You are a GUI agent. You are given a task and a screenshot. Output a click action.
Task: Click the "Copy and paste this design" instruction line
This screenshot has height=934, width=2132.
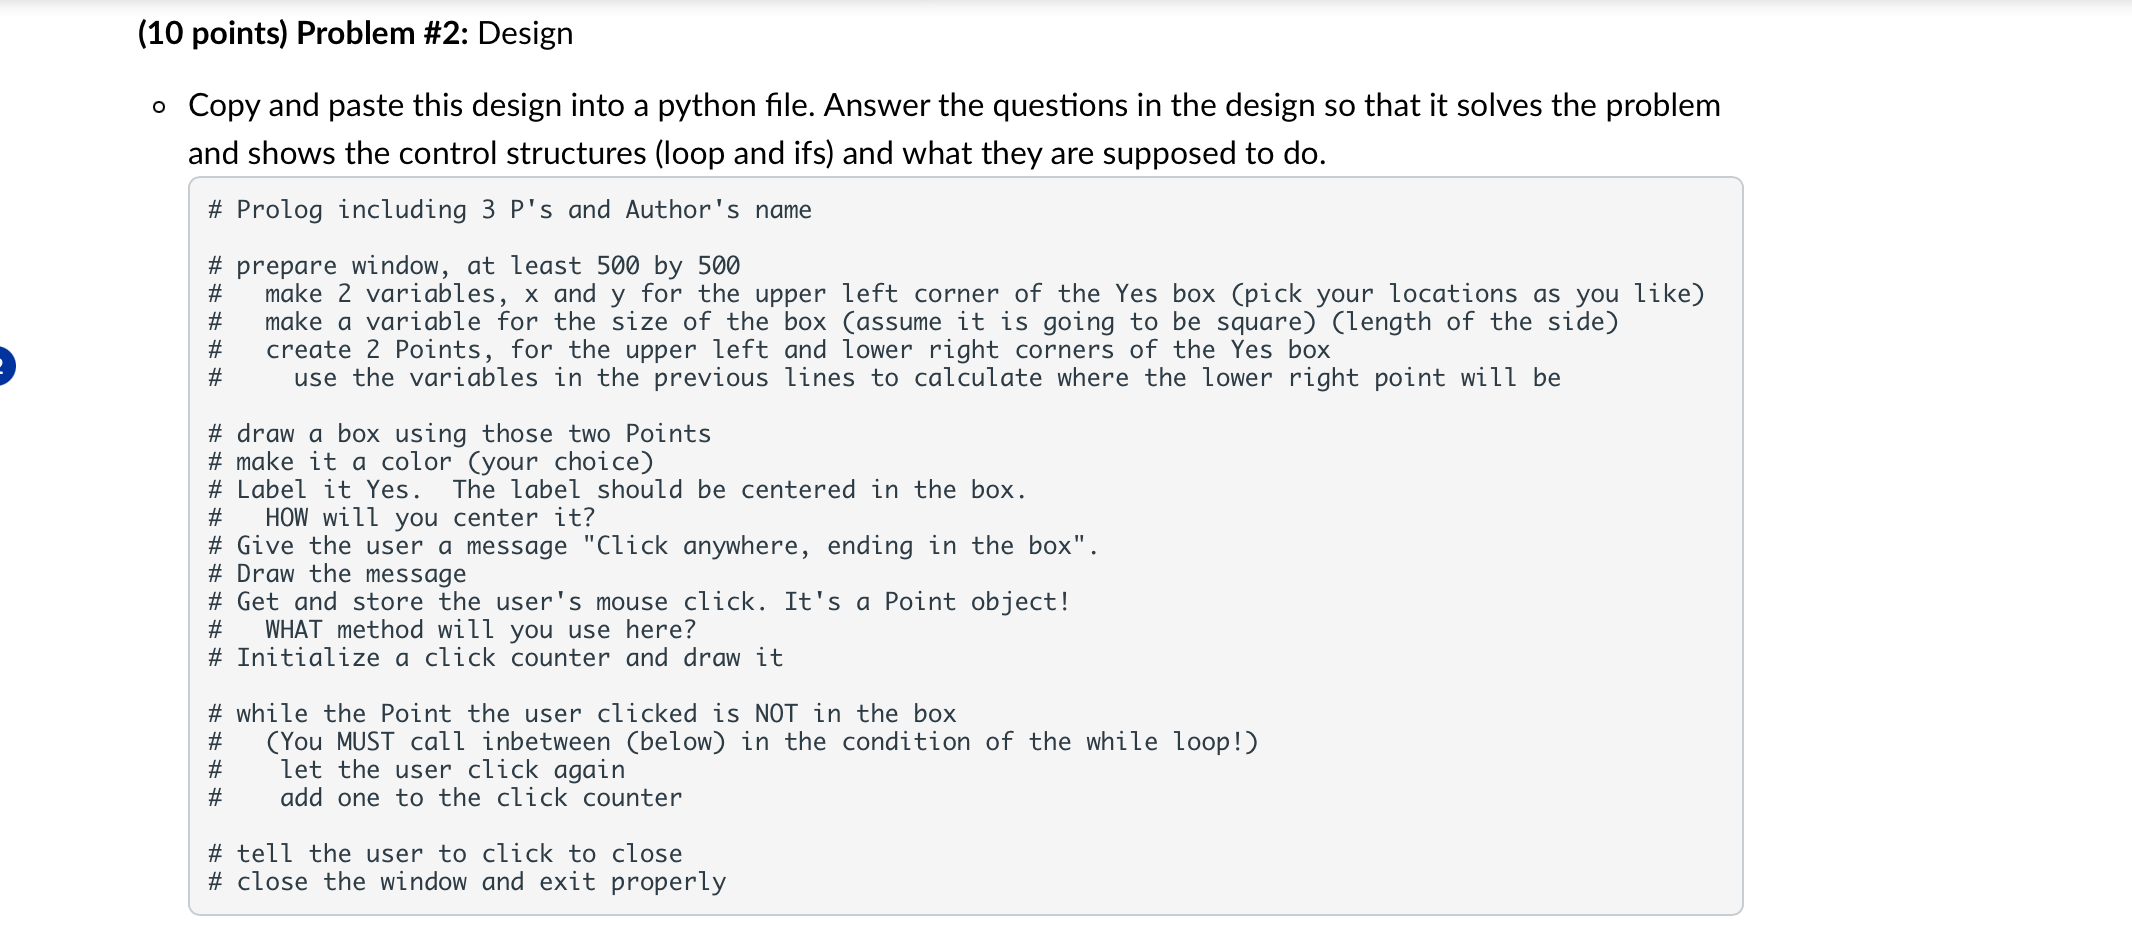[953, 105]
